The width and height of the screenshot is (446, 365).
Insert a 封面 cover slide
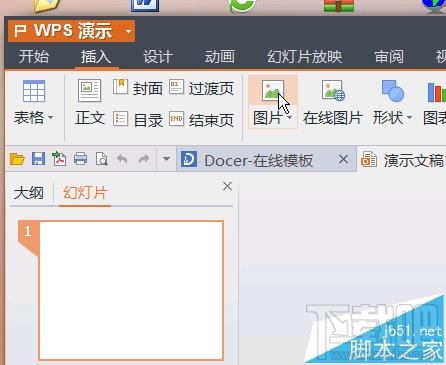(138, 88)
